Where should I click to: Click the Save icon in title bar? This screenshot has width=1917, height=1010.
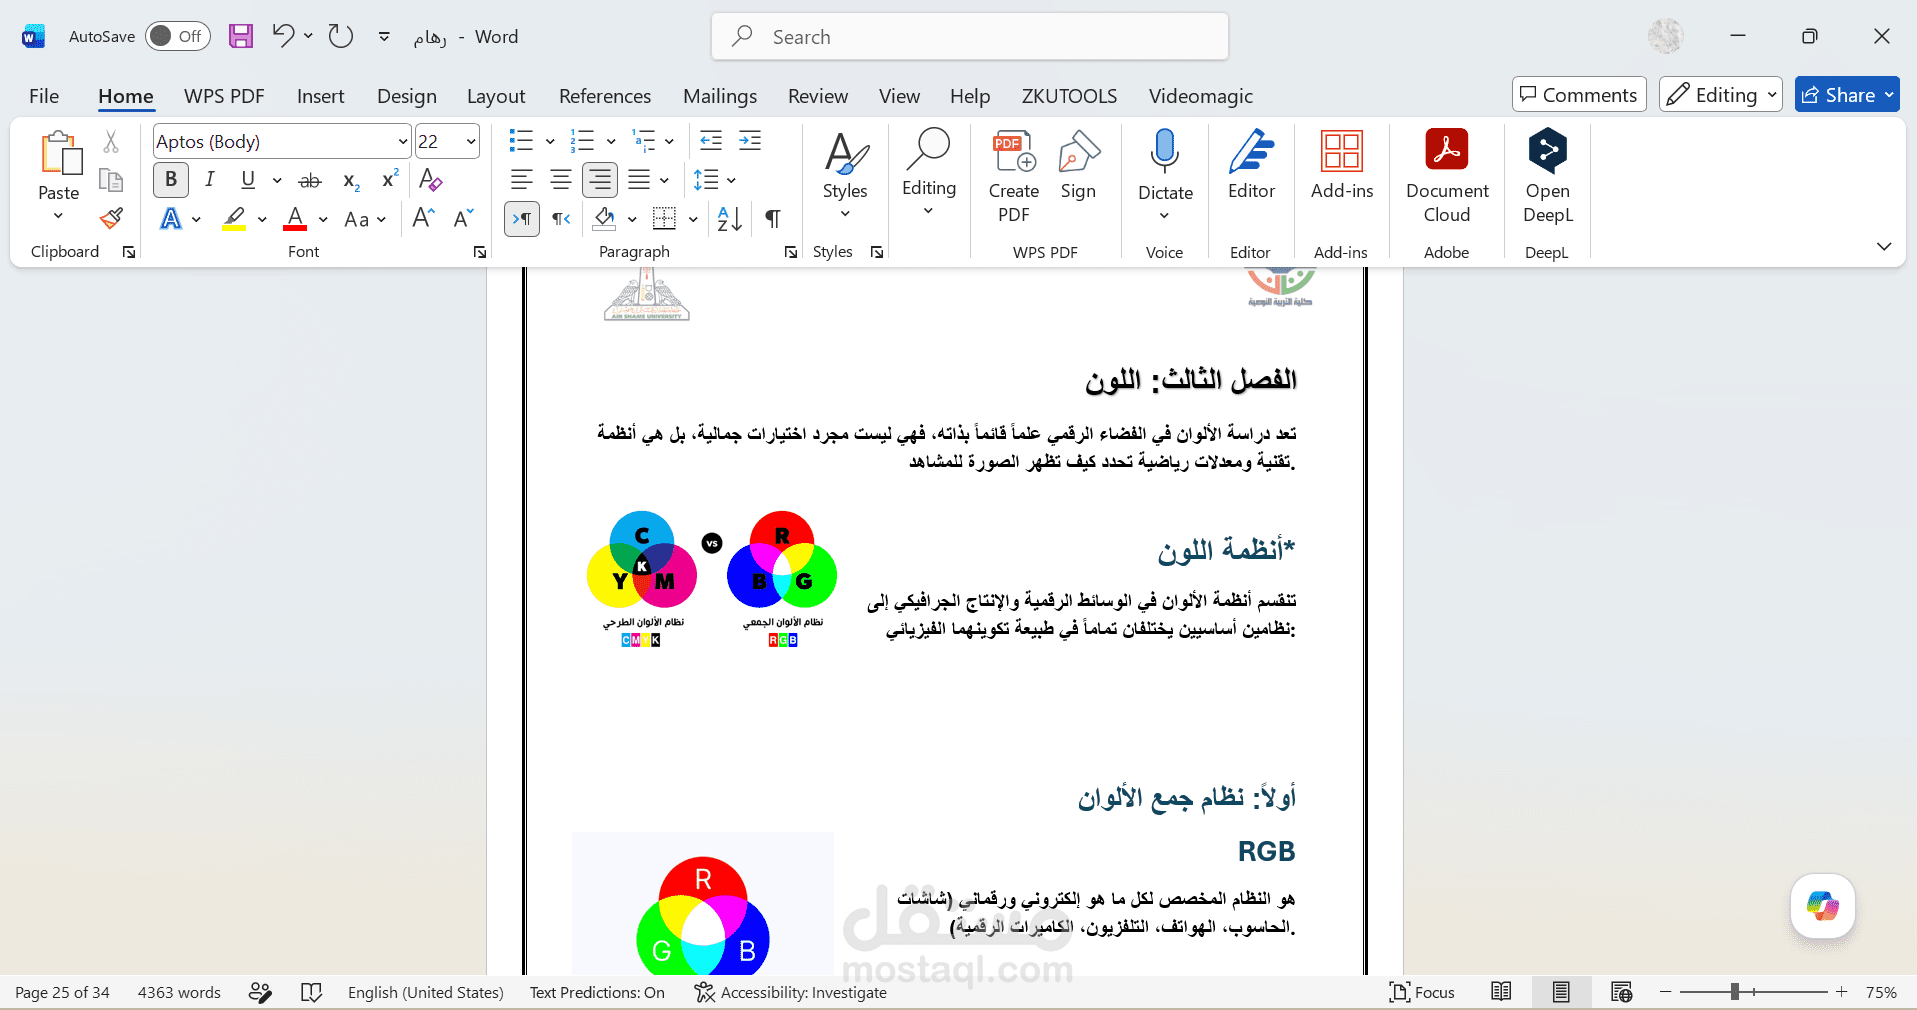241,36
